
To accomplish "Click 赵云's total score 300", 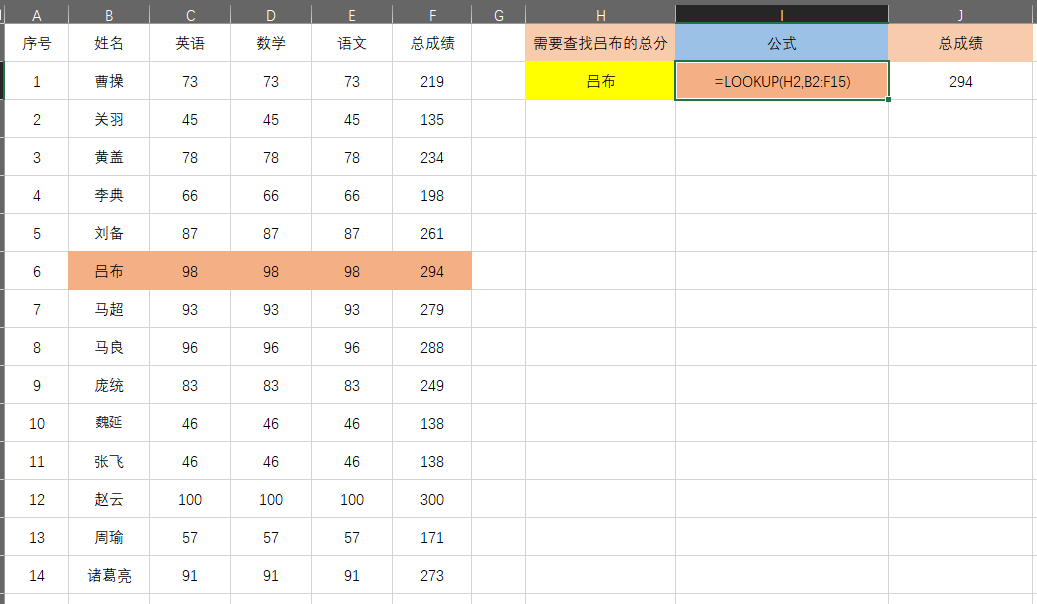I will [432, 499].
